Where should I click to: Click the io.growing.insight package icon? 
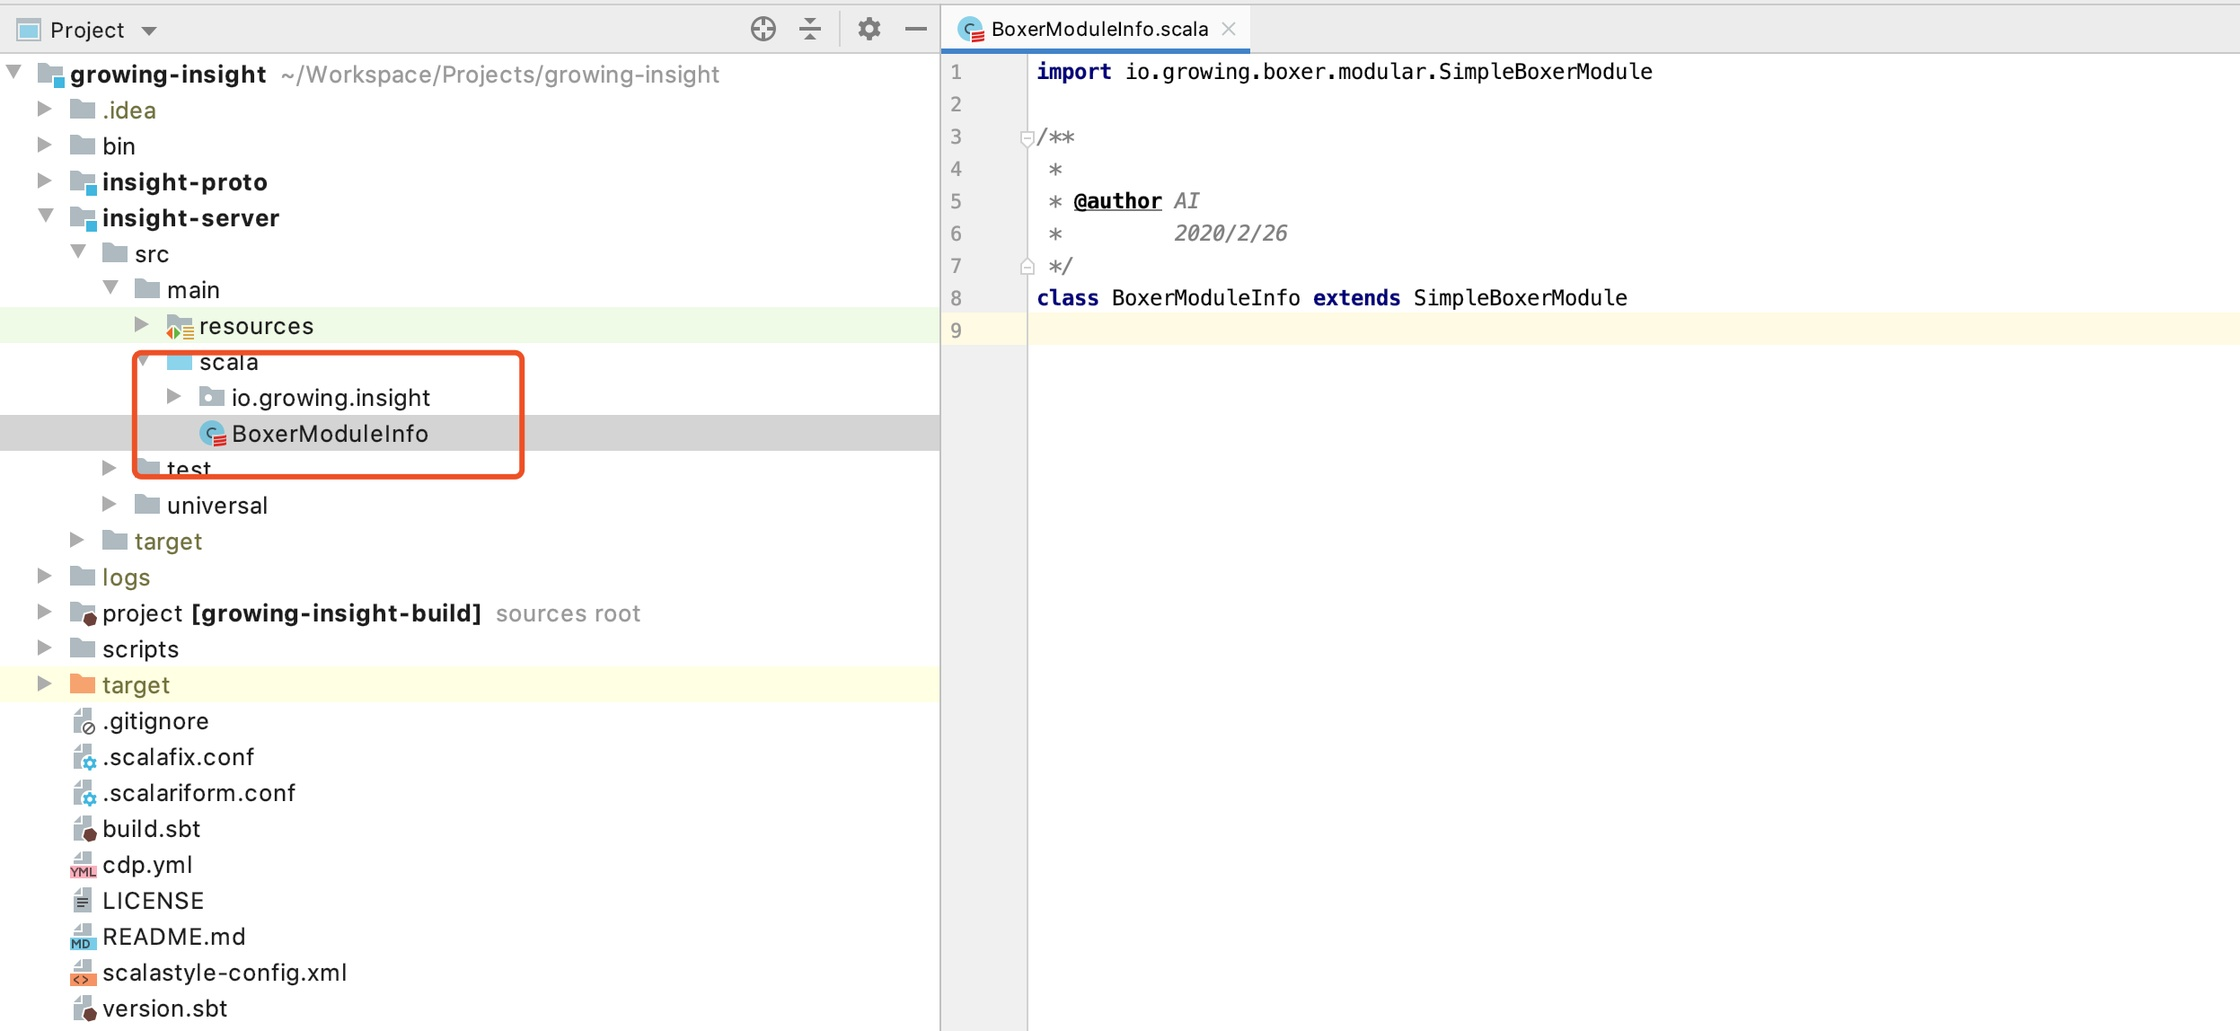click(x=212, y=397)
